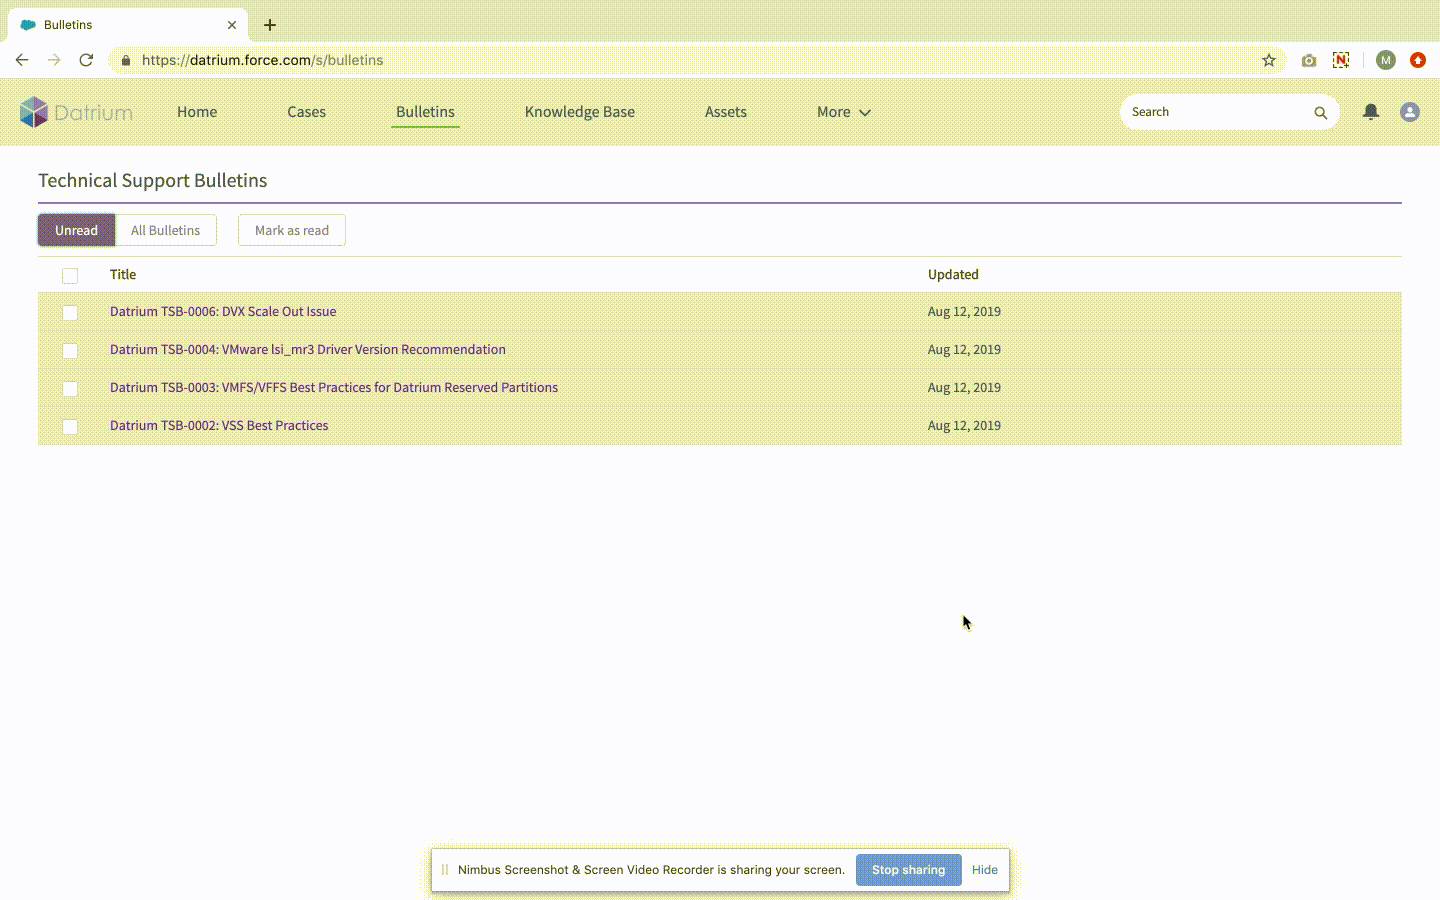Click the Technical Support Bulletins heading
1440x900 pixels.
coord(153,181)
